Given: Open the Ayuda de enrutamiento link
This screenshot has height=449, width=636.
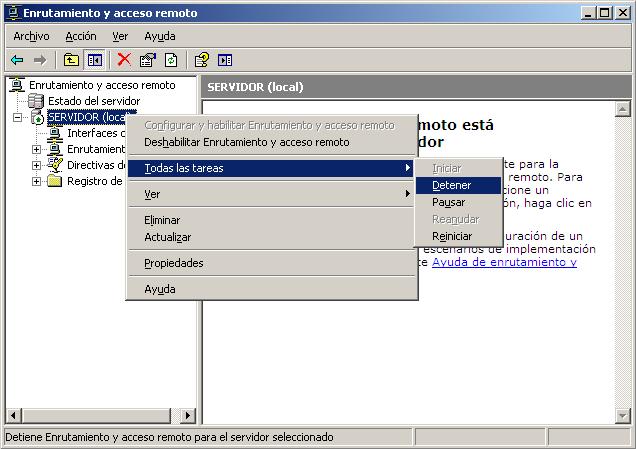Looking at the screenshot, I should tap(504, 262).
